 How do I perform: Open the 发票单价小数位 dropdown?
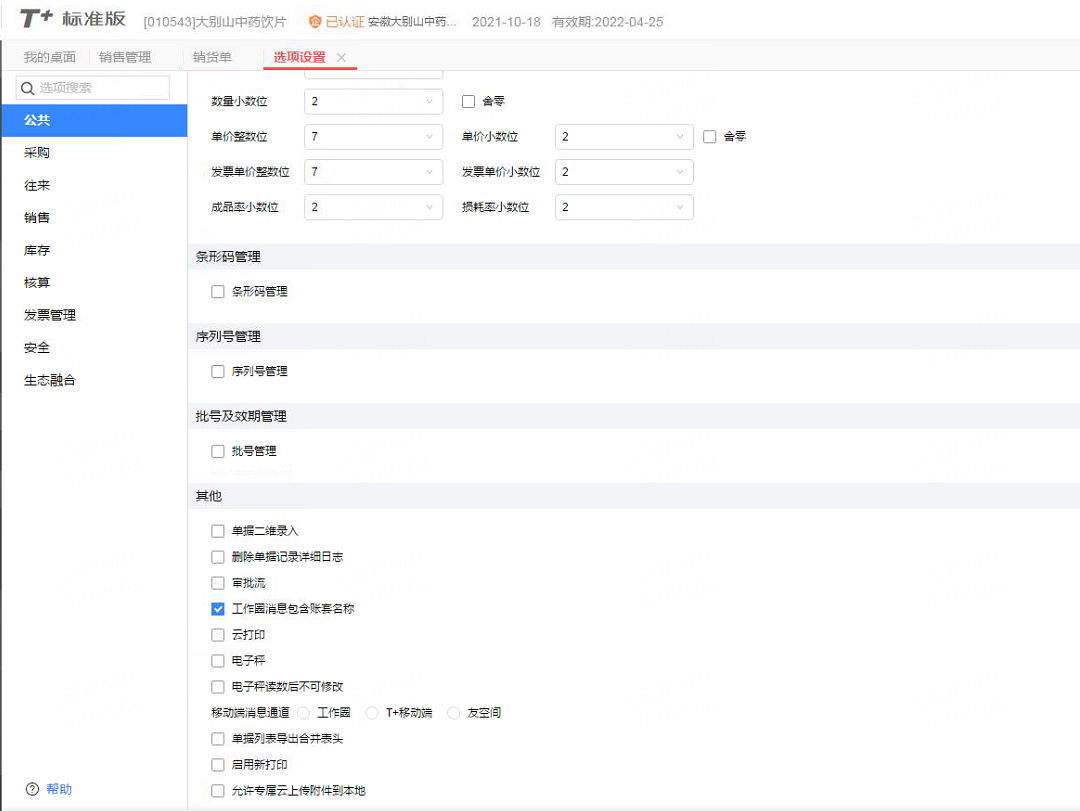point(624,172)
